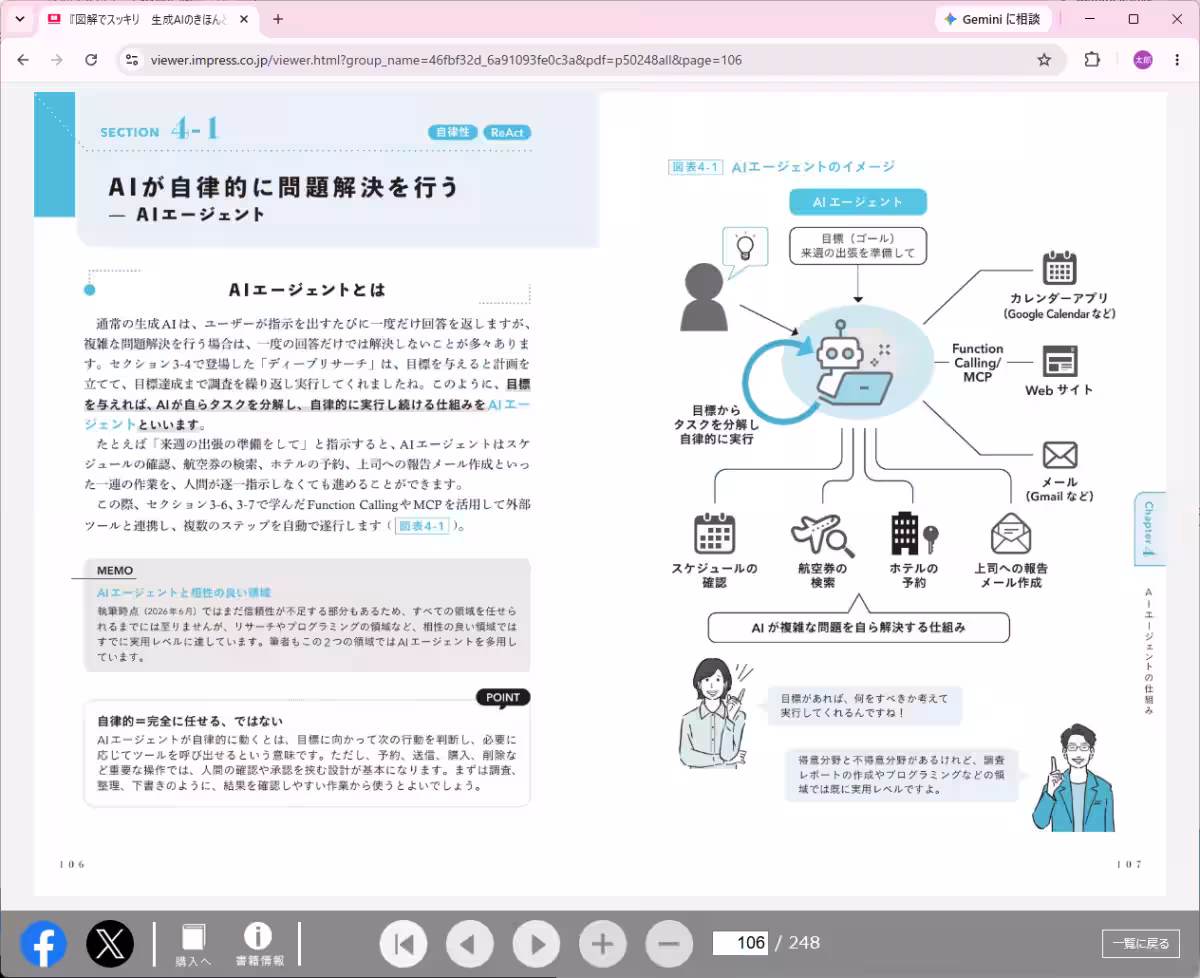Screen dimensions: 1200x978
Task: Click the SECTION 4-1 heading
Action: coord(160,130)
